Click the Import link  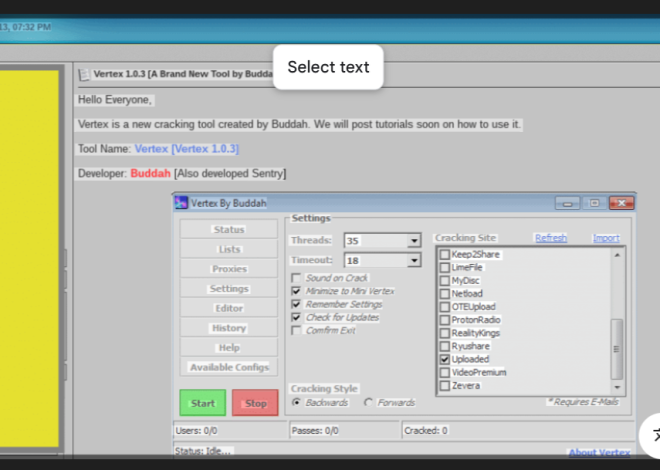(x=606, y=238)
